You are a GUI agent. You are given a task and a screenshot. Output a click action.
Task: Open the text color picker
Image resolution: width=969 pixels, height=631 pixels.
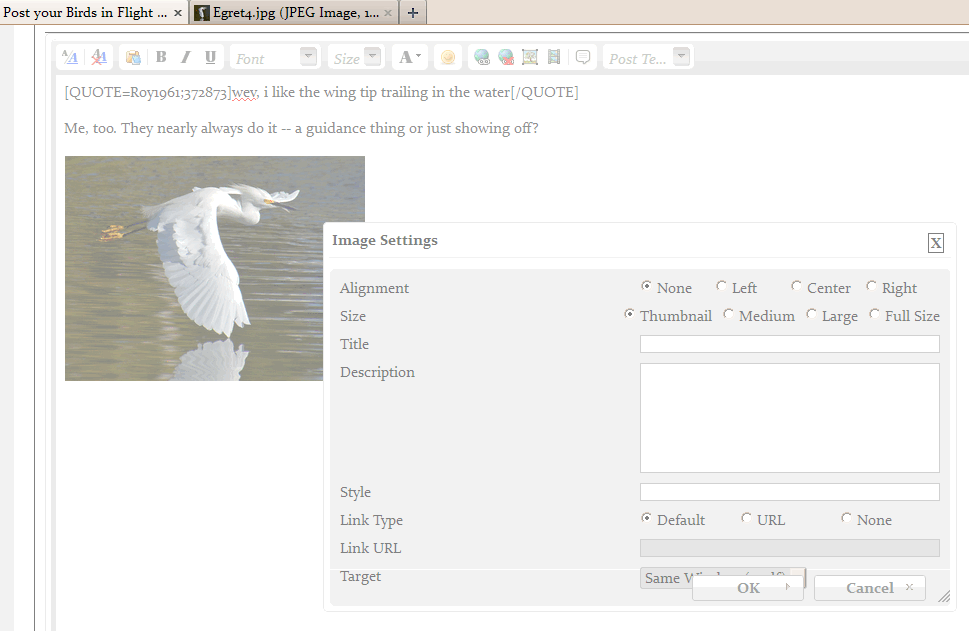point(410,57)
